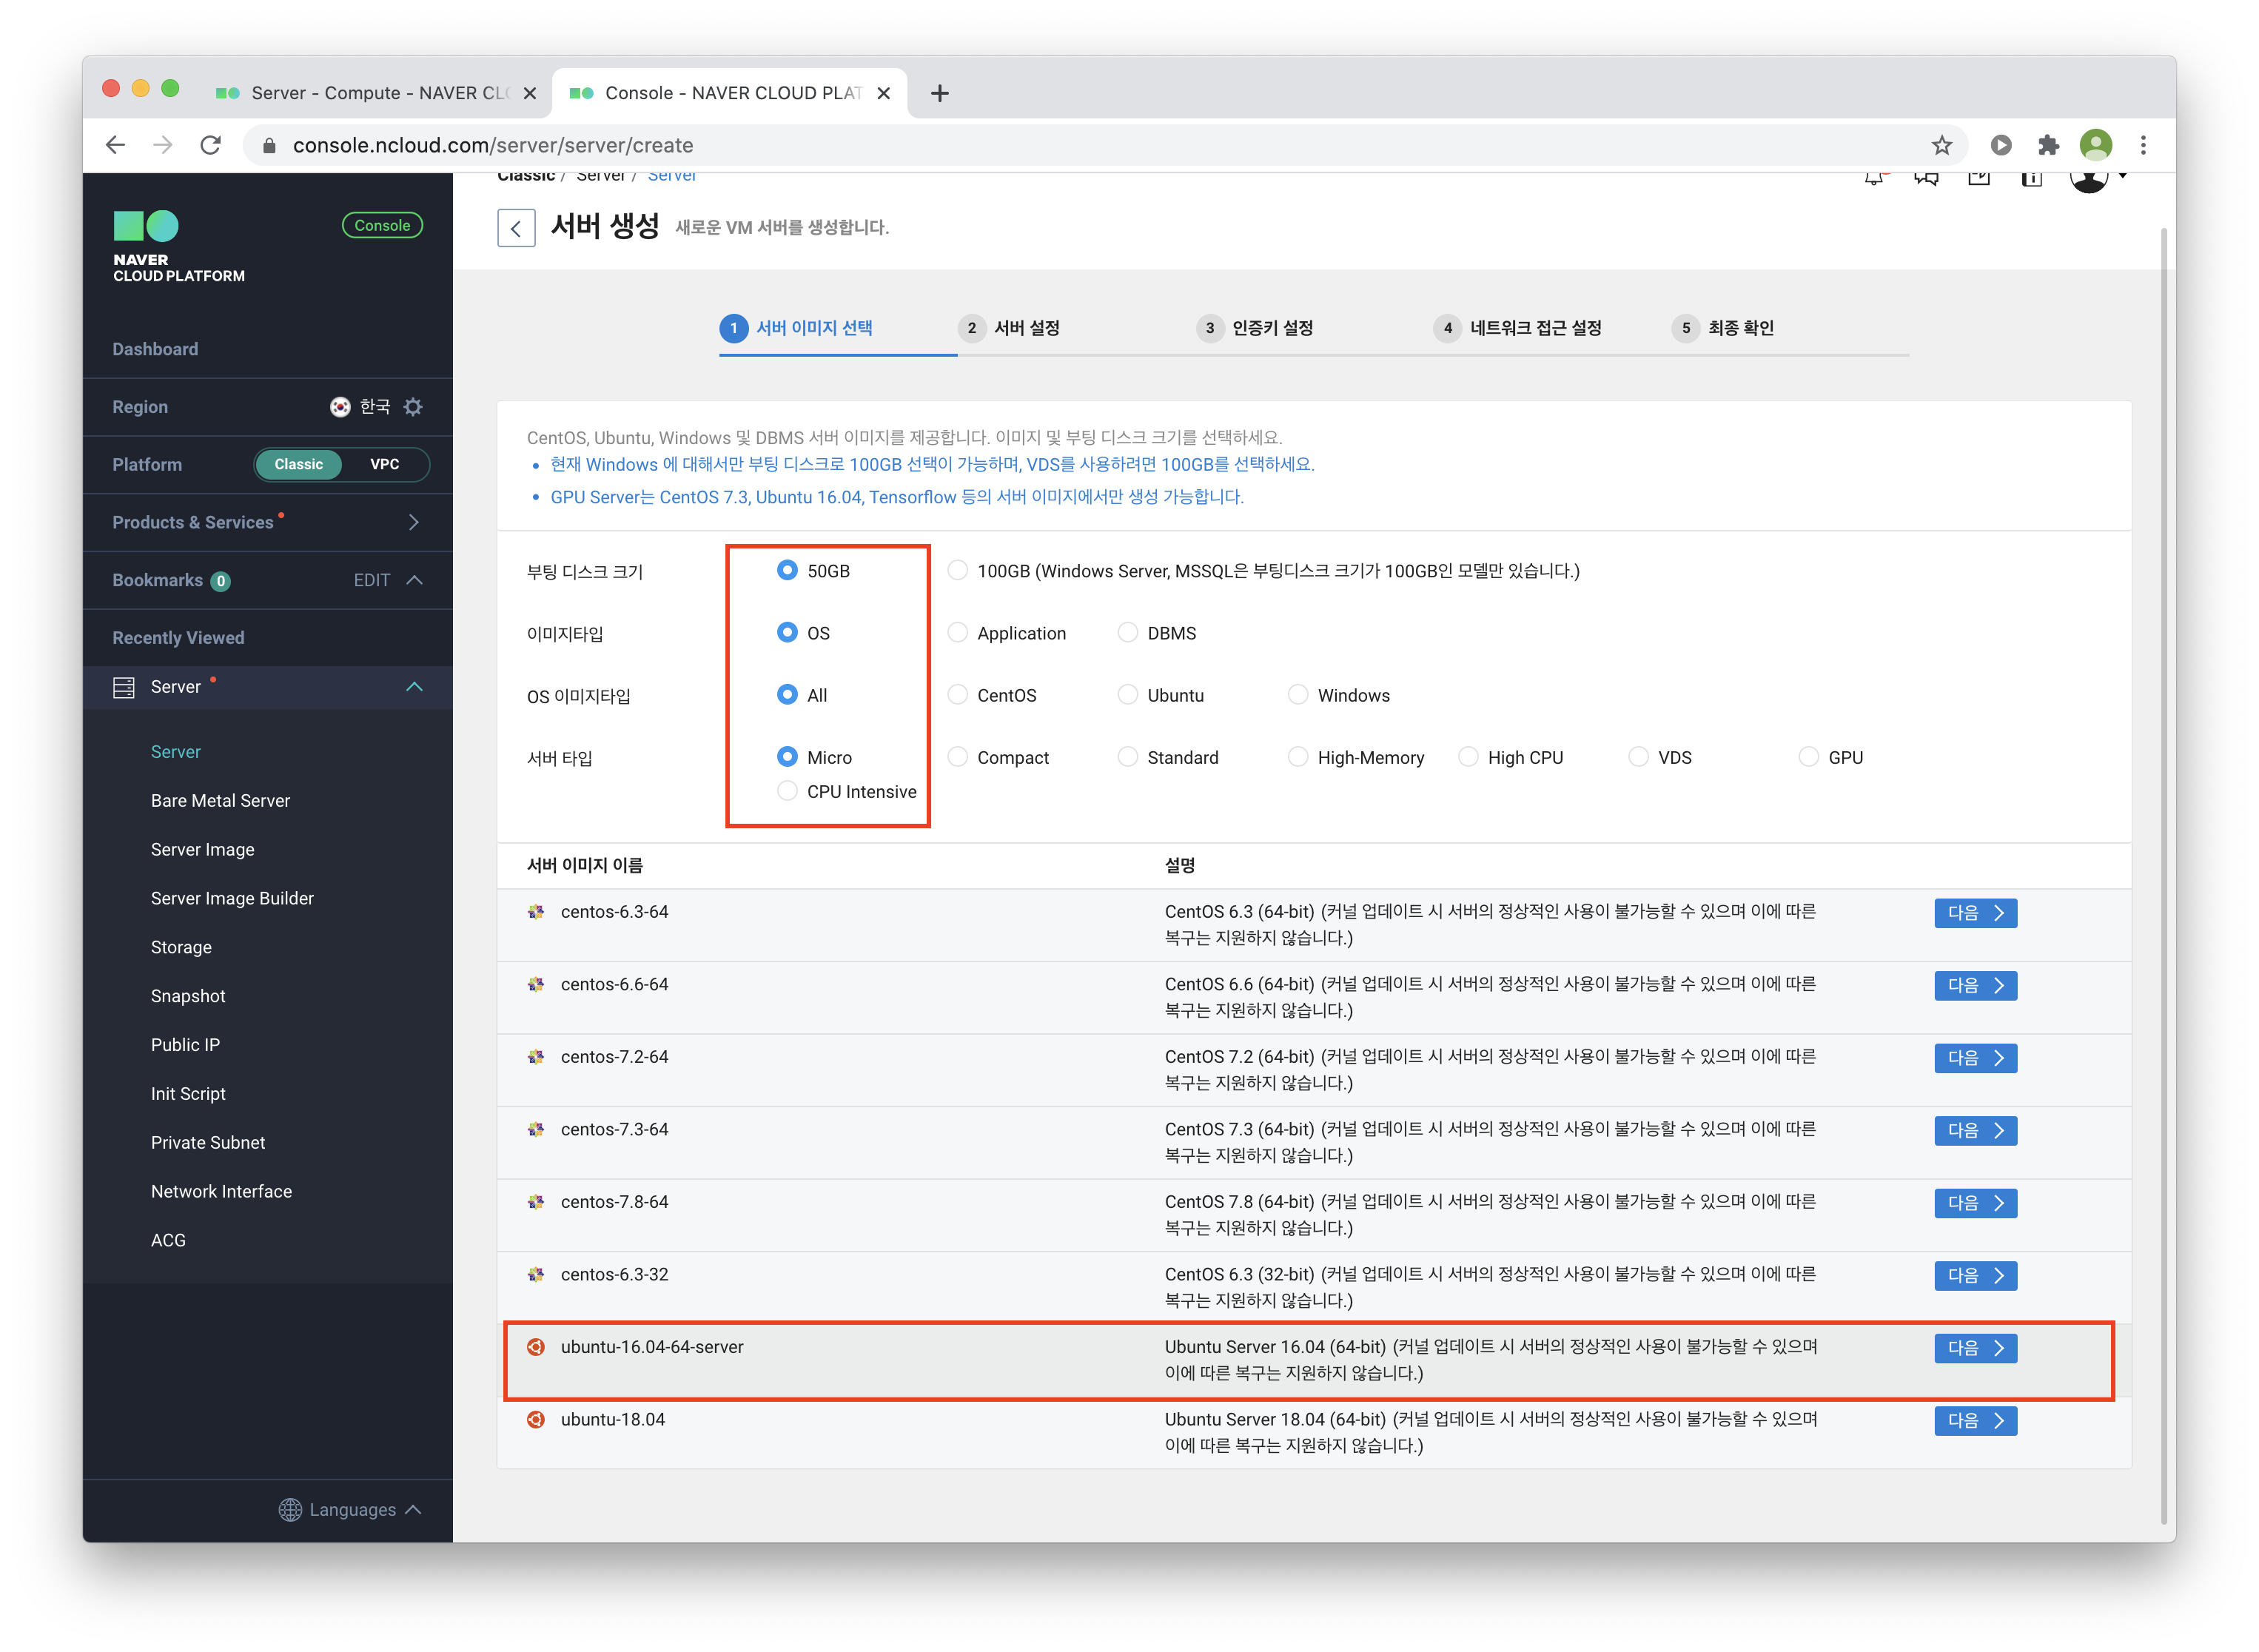
Task: Collapse the Bookmarks section chevron
Action: click(x=415, y=580)
